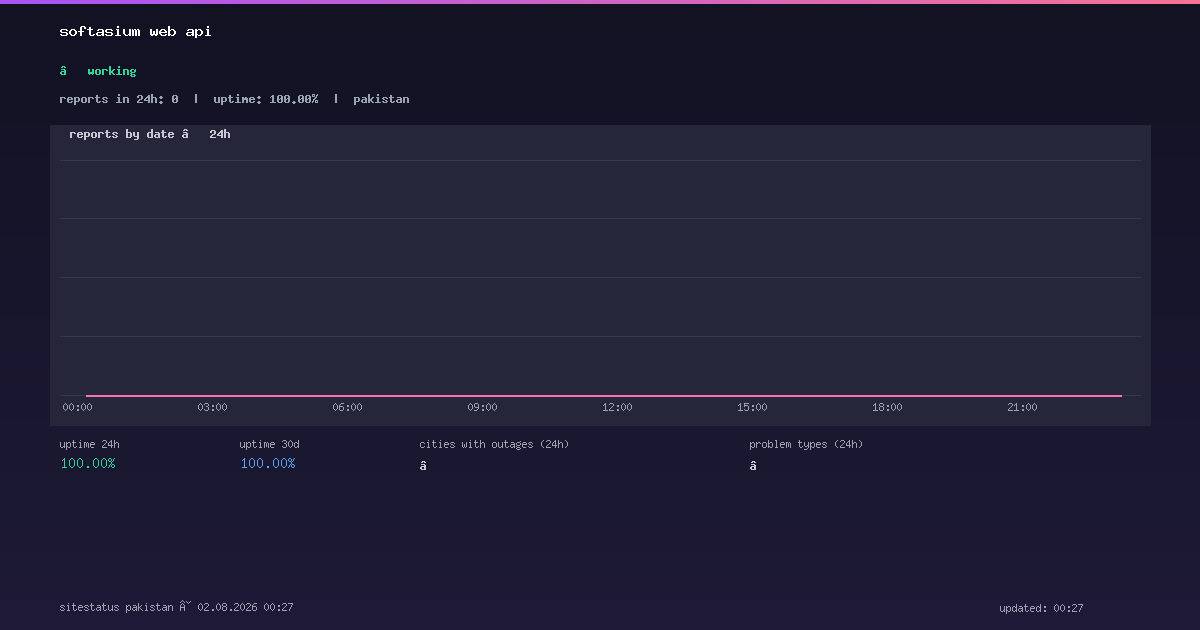Click the 03:00 axis label
Screen dimensions: 1200x630
212,407
